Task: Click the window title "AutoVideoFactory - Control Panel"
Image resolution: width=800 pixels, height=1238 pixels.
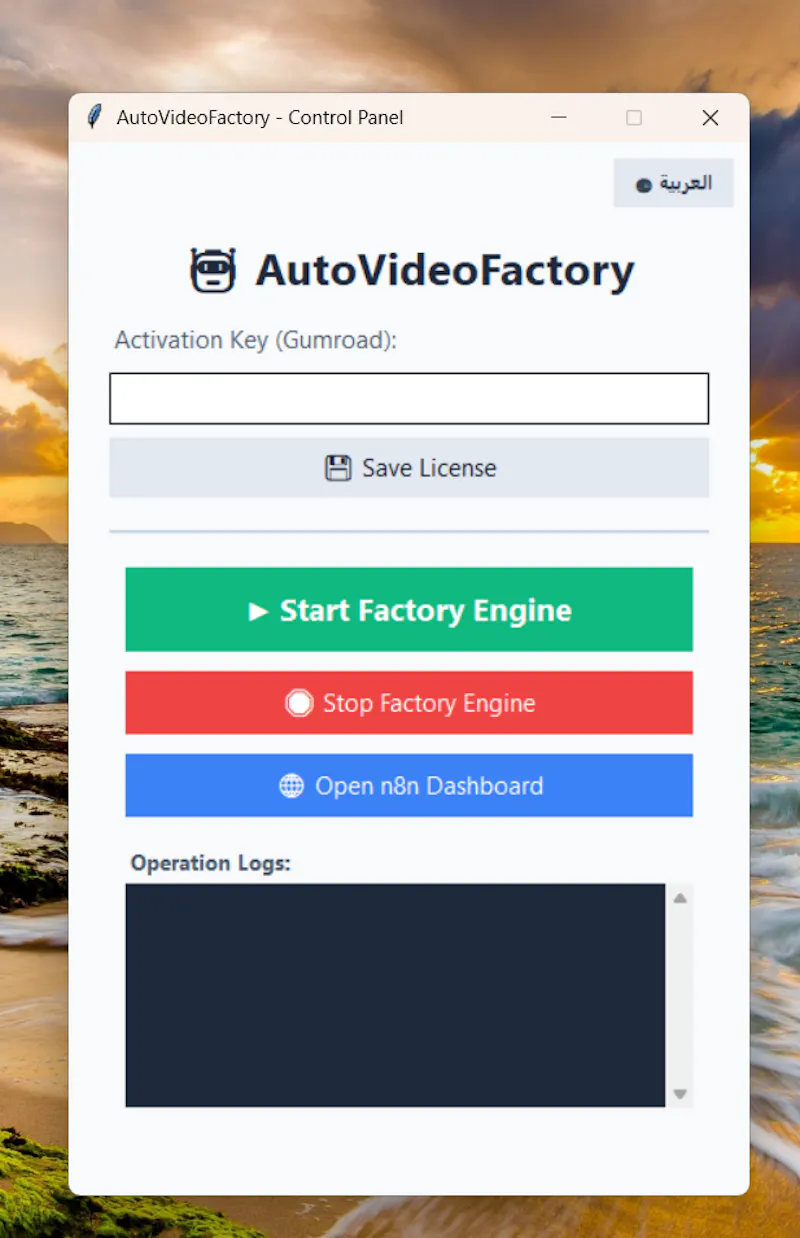Action: click(x=260, y=117)
